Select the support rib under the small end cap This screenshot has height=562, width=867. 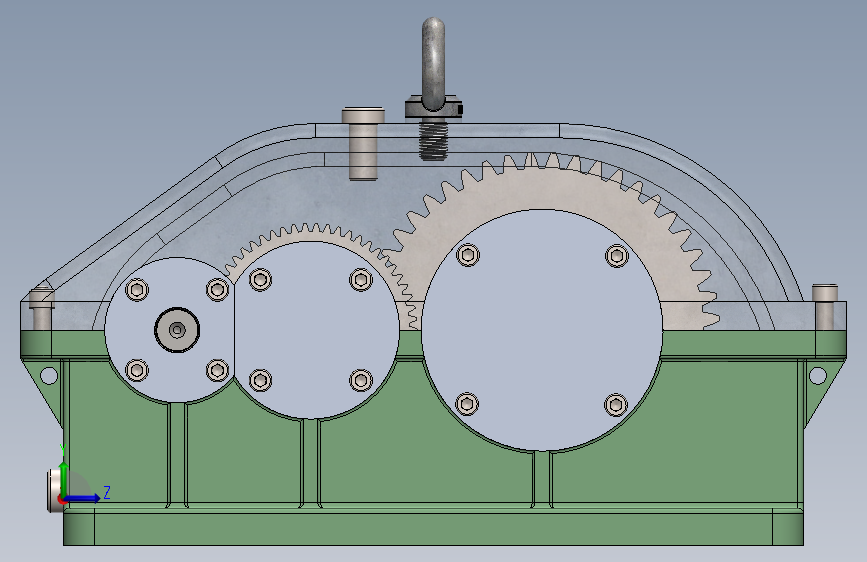177,455
